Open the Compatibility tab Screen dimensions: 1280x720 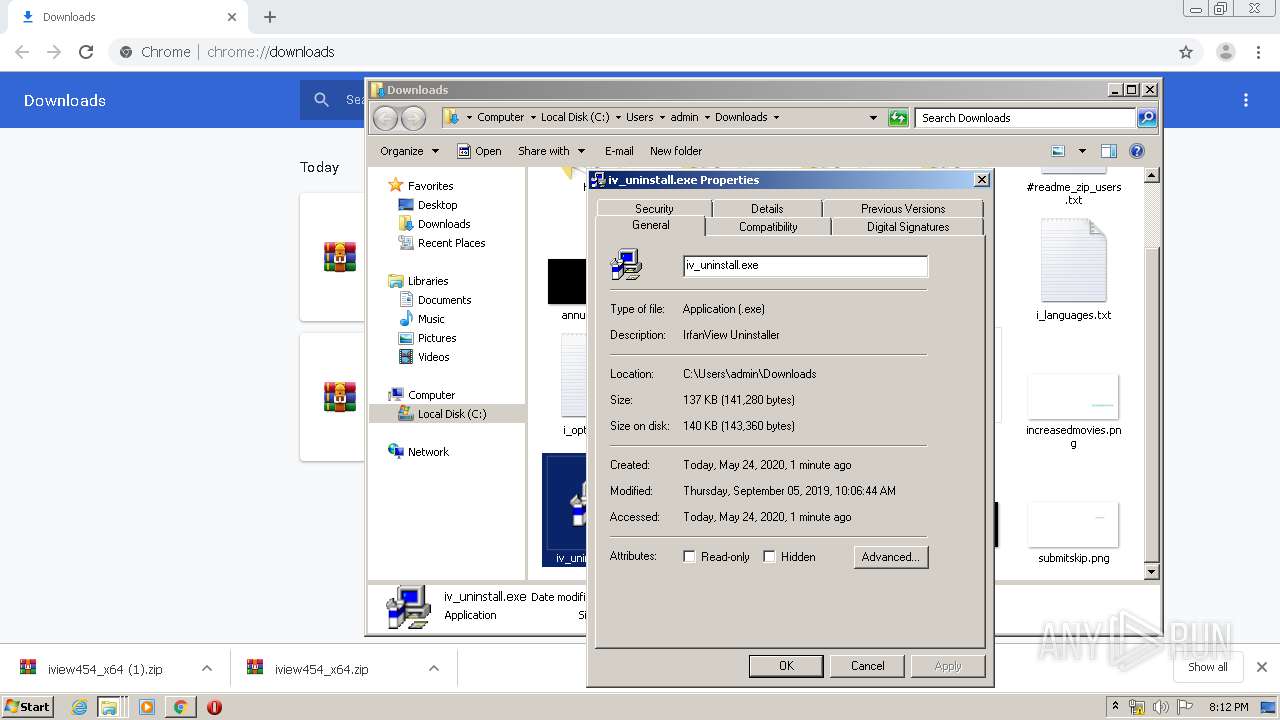768,227
